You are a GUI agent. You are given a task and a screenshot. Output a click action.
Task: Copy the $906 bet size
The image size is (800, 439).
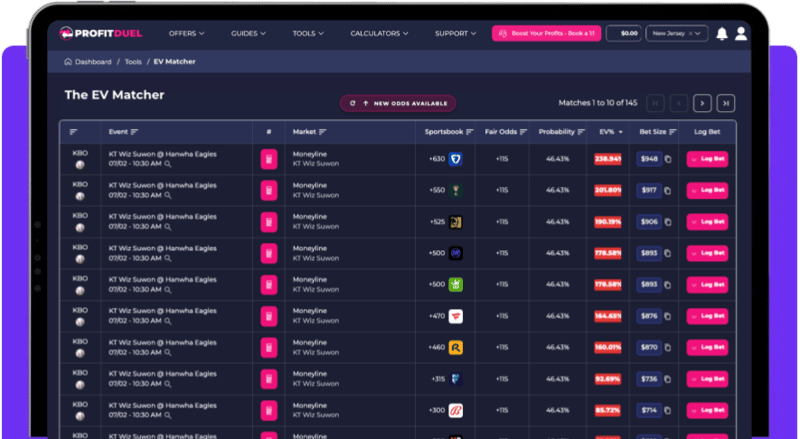[668, 222]
